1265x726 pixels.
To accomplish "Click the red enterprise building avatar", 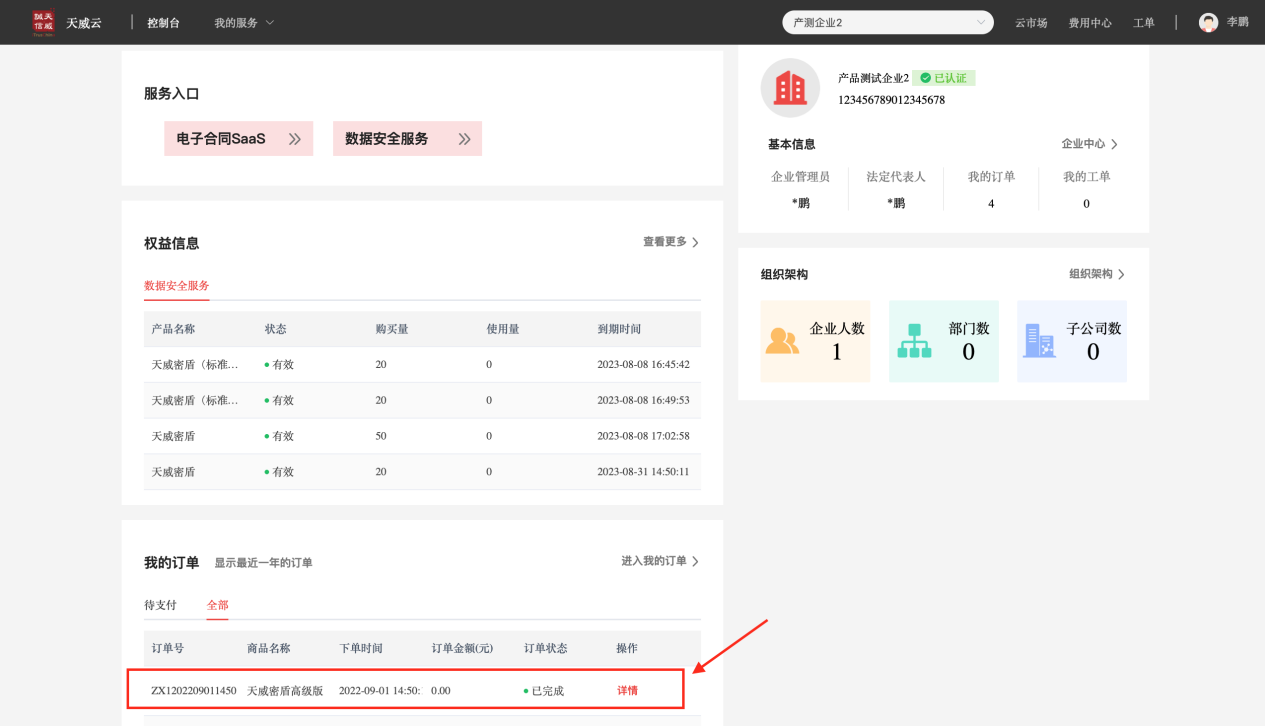I will pyautogui.click(x=790, y=88).
